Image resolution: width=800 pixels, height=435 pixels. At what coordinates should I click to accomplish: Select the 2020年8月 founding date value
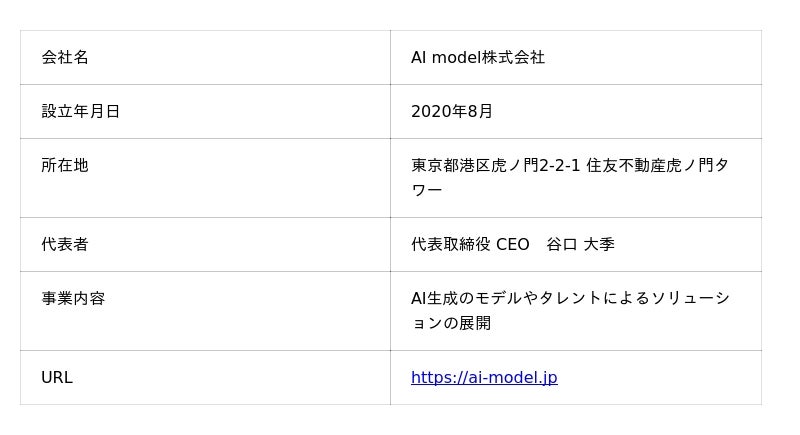[x=452, y=112]
